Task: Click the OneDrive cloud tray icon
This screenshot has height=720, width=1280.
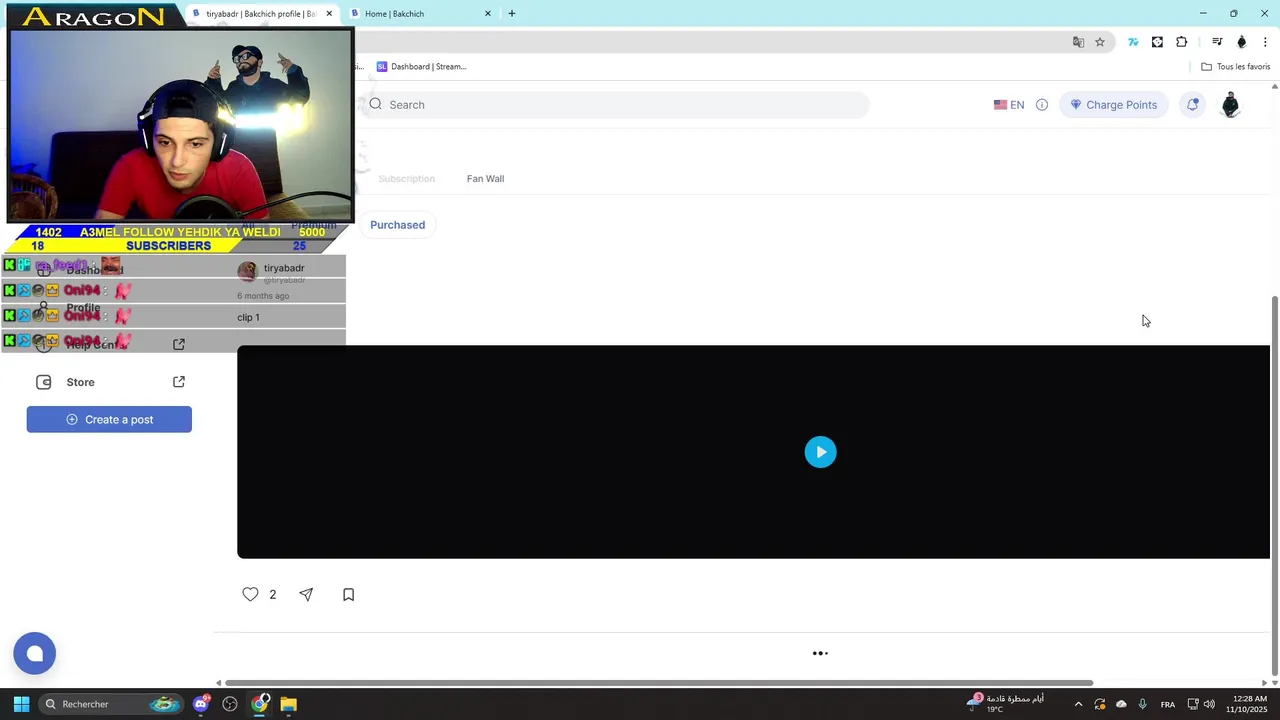Action: [x=1121, y=704]
